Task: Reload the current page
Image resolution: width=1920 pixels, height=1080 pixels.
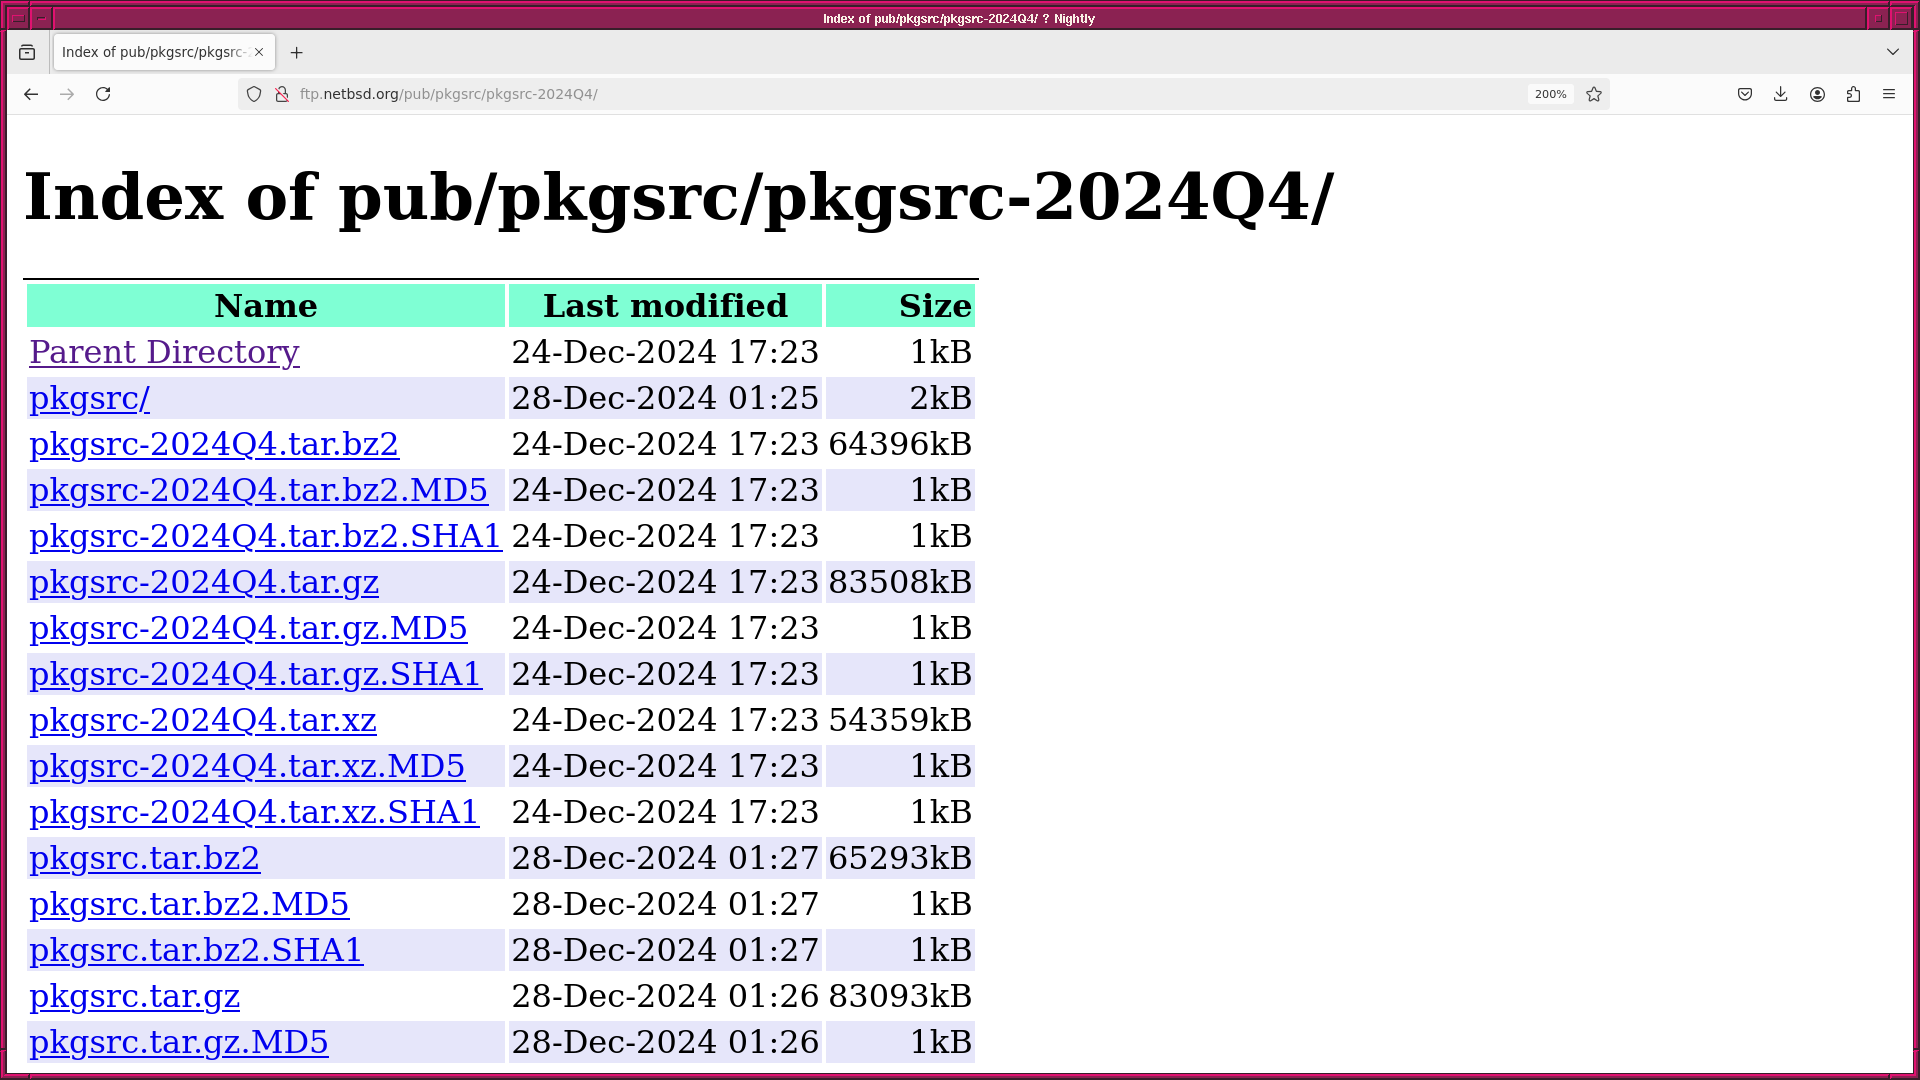Action: coord(103,94)
